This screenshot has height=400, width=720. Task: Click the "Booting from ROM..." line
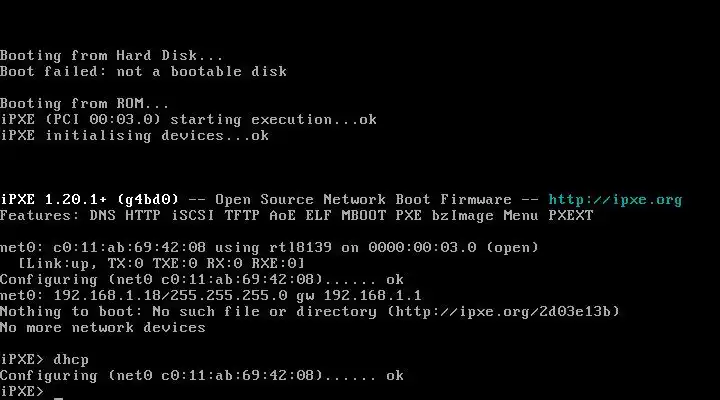point(85,103)
